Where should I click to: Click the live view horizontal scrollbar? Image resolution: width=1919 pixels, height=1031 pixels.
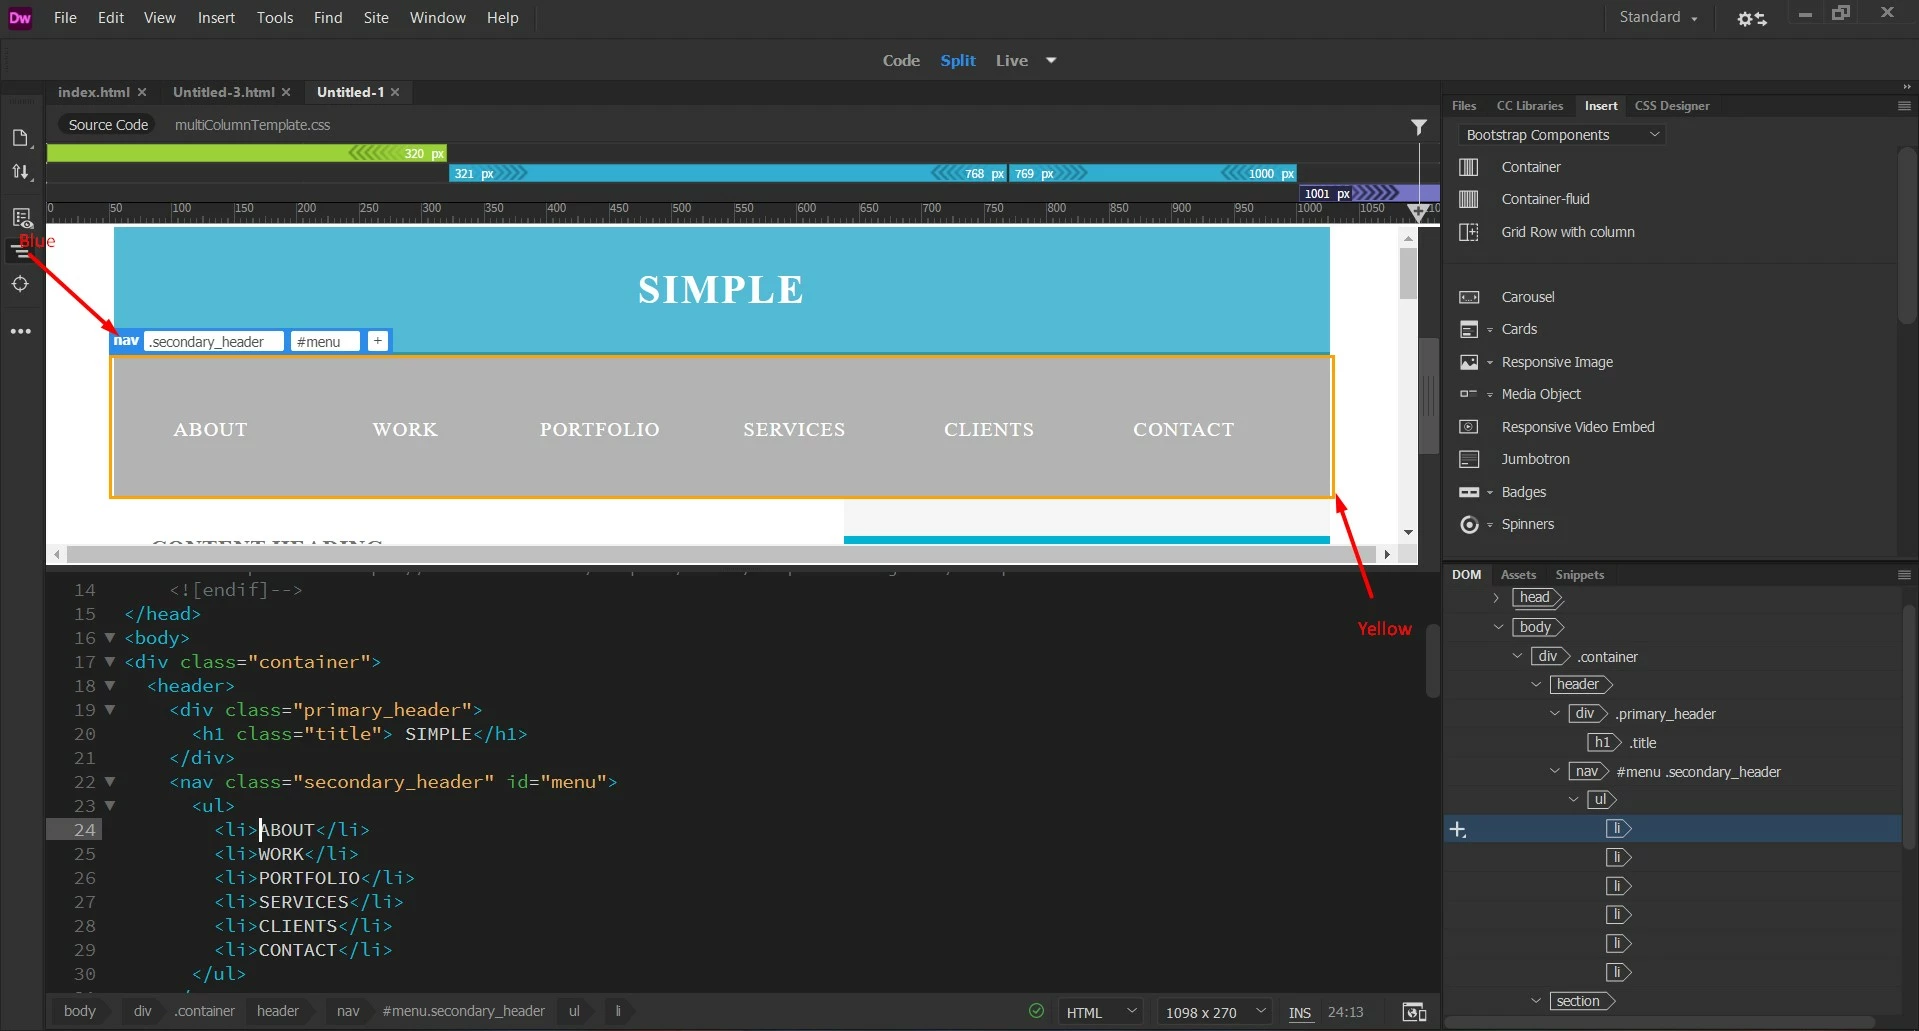[722, 554]
